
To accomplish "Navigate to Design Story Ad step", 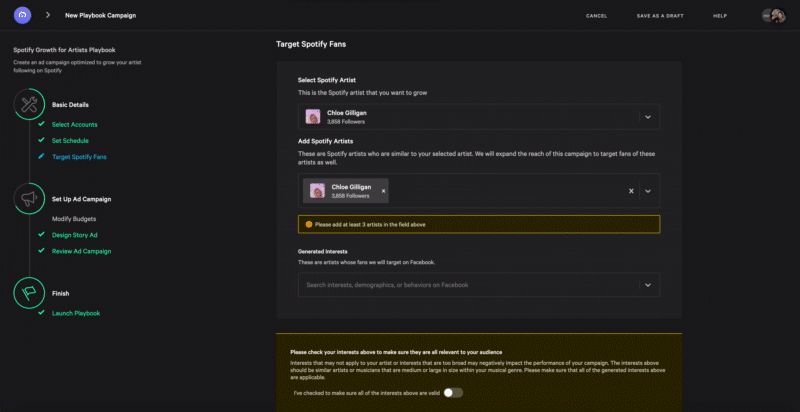I will pos(76,235).
